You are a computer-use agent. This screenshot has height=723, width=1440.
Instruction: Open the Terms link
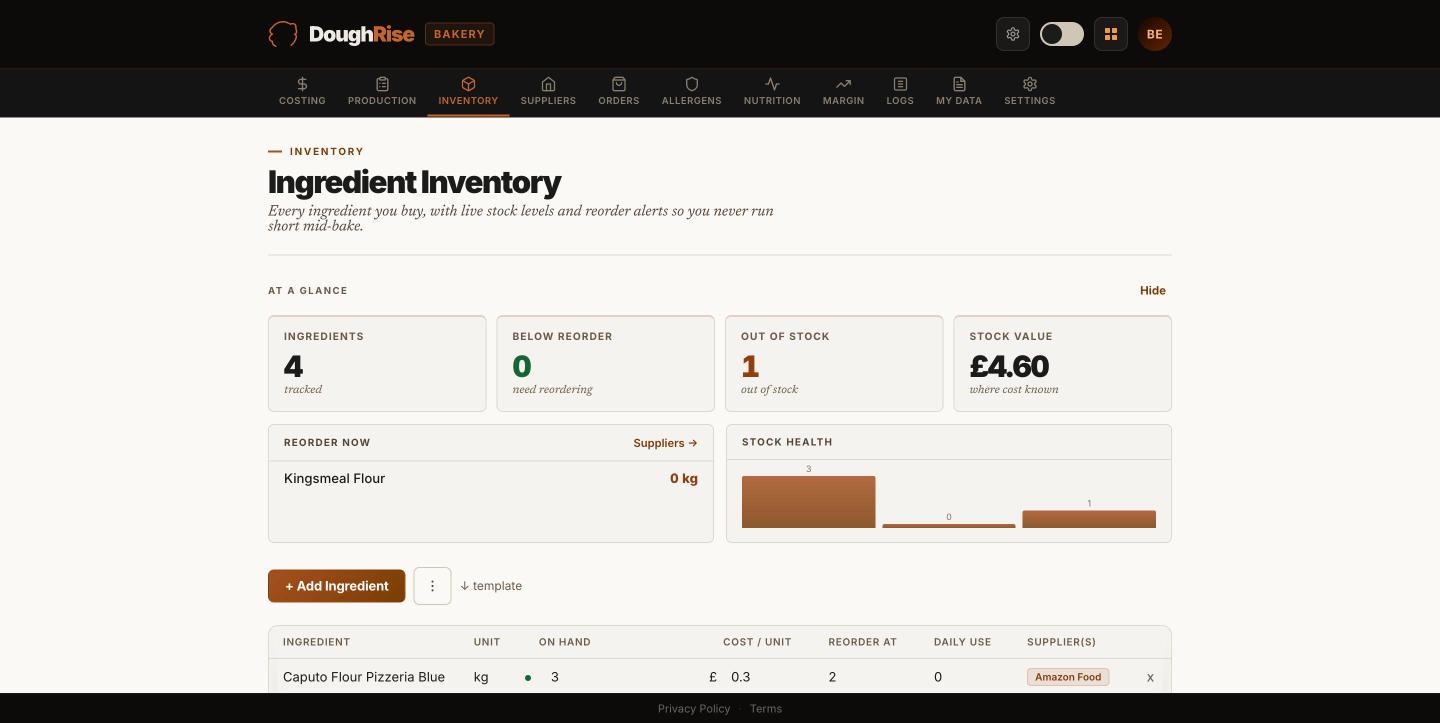pyautogui.click(x=766, y=709)
